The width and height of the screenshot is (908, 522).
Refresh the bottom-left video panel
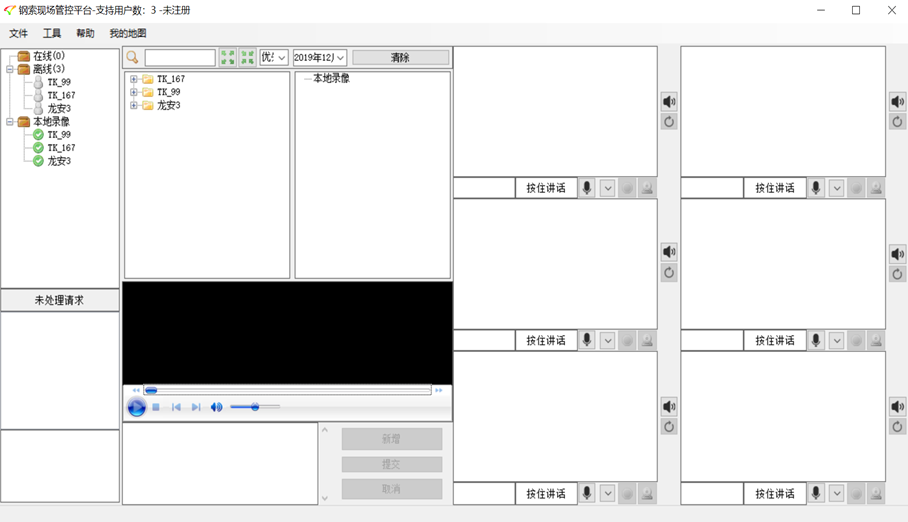point(669,427)
